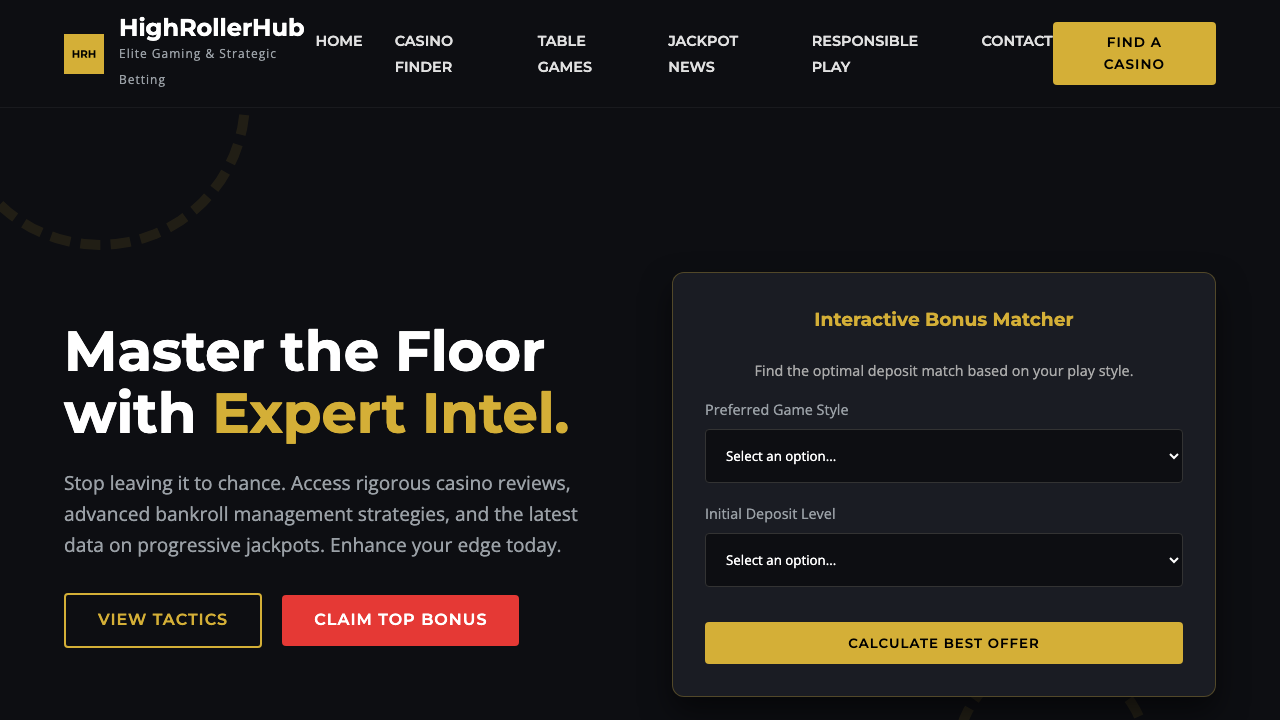Screen dimensions: 1280x720
Task: Click the 'Expert Intel.' highlighted headline text
Action: 389,413
